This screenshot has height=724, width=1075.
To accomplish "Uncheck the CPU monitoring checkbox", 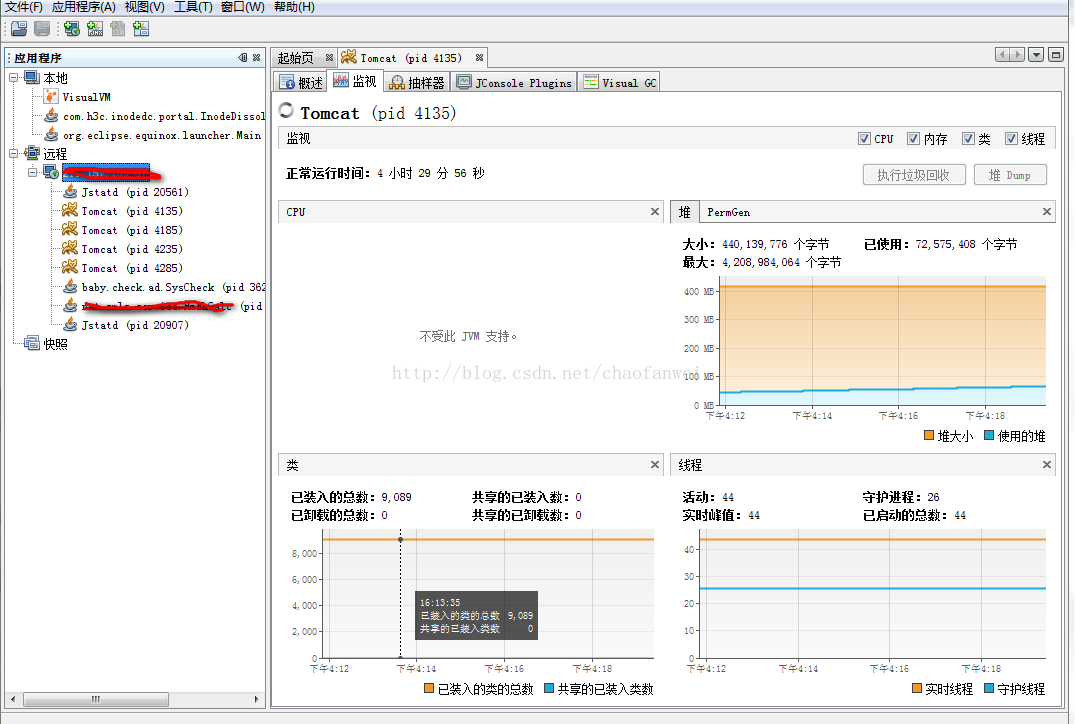I will coord(865,138).
